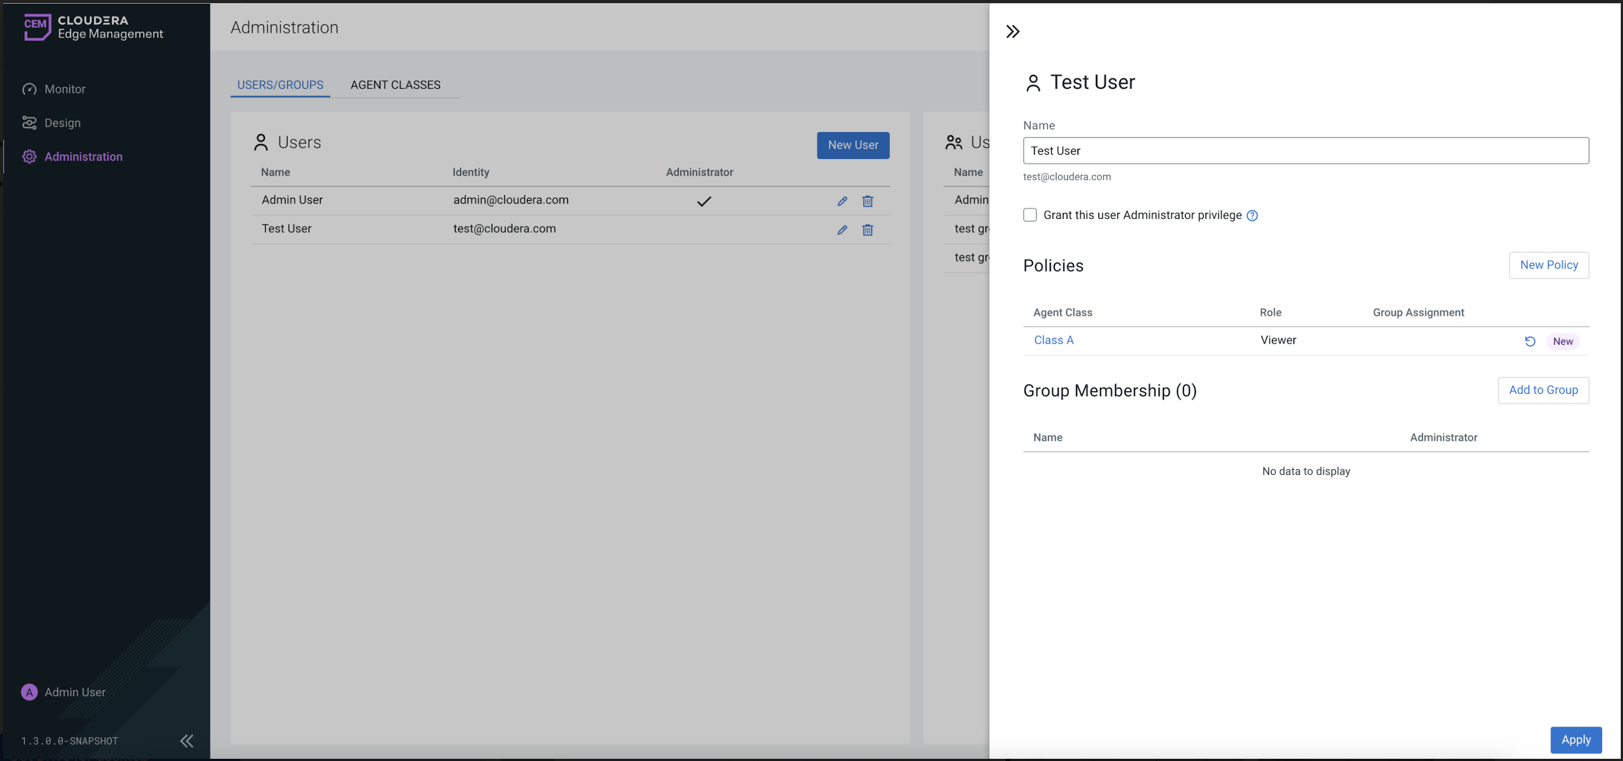This screenshot has height=761, width=1623.
Task: Click the Apply button
Action: [1575, 740]
